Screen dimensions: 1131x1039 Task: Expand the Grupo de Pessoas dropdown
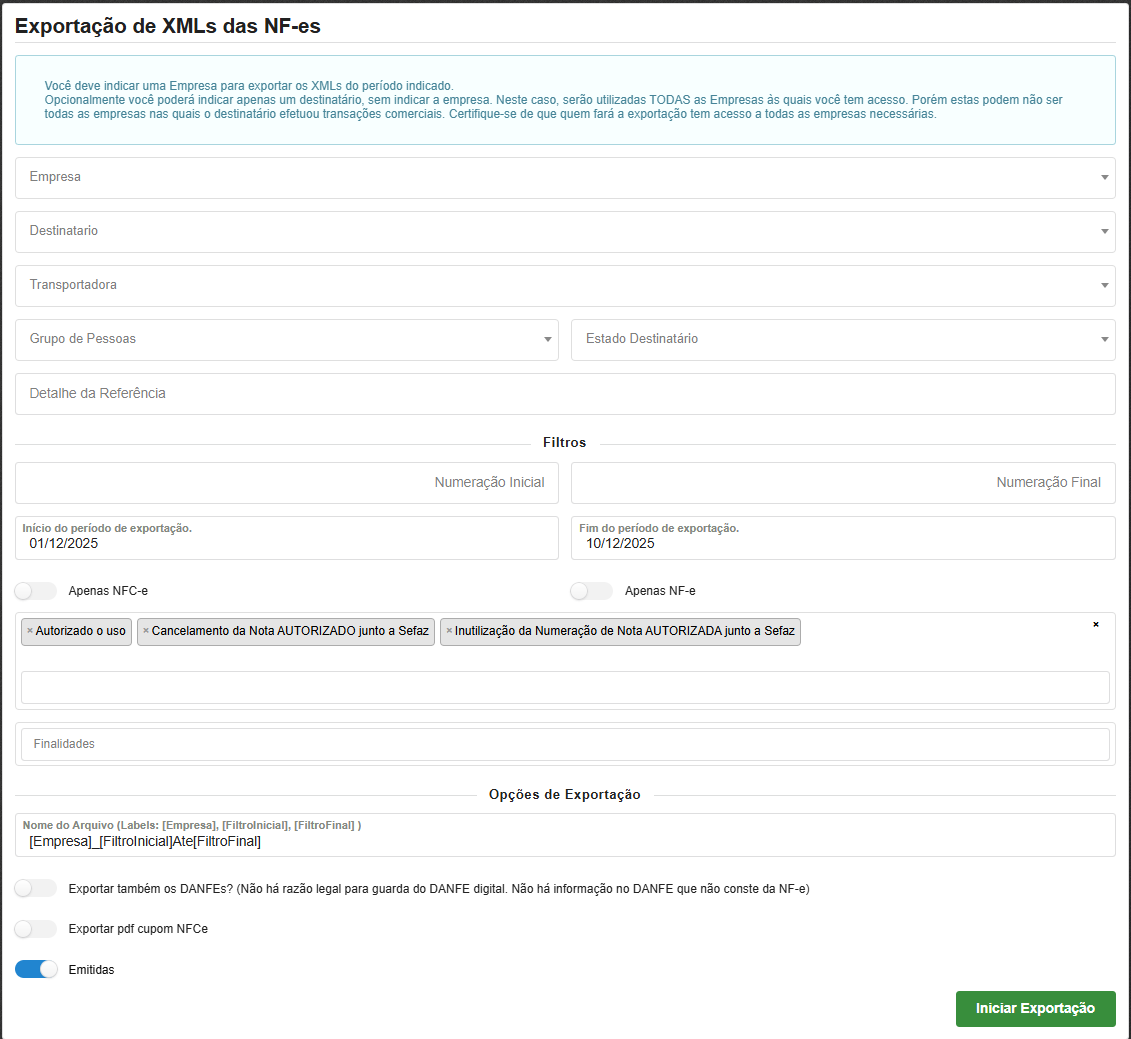coord(287,340)
